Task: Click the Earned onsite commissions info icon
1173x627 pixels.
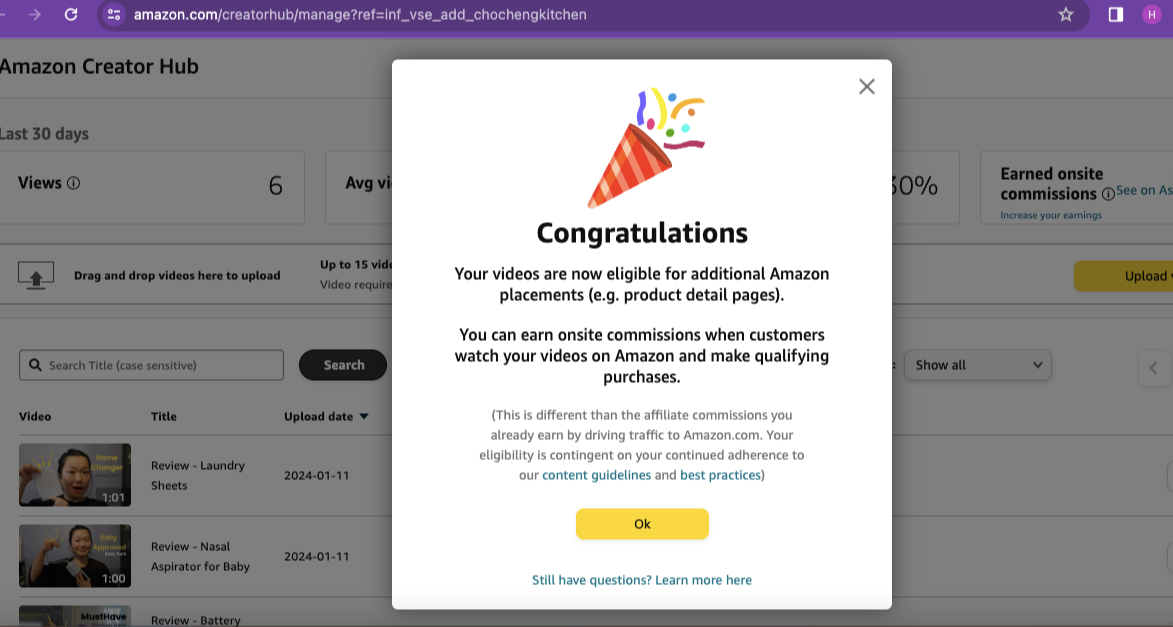Action: (1108, 194)
